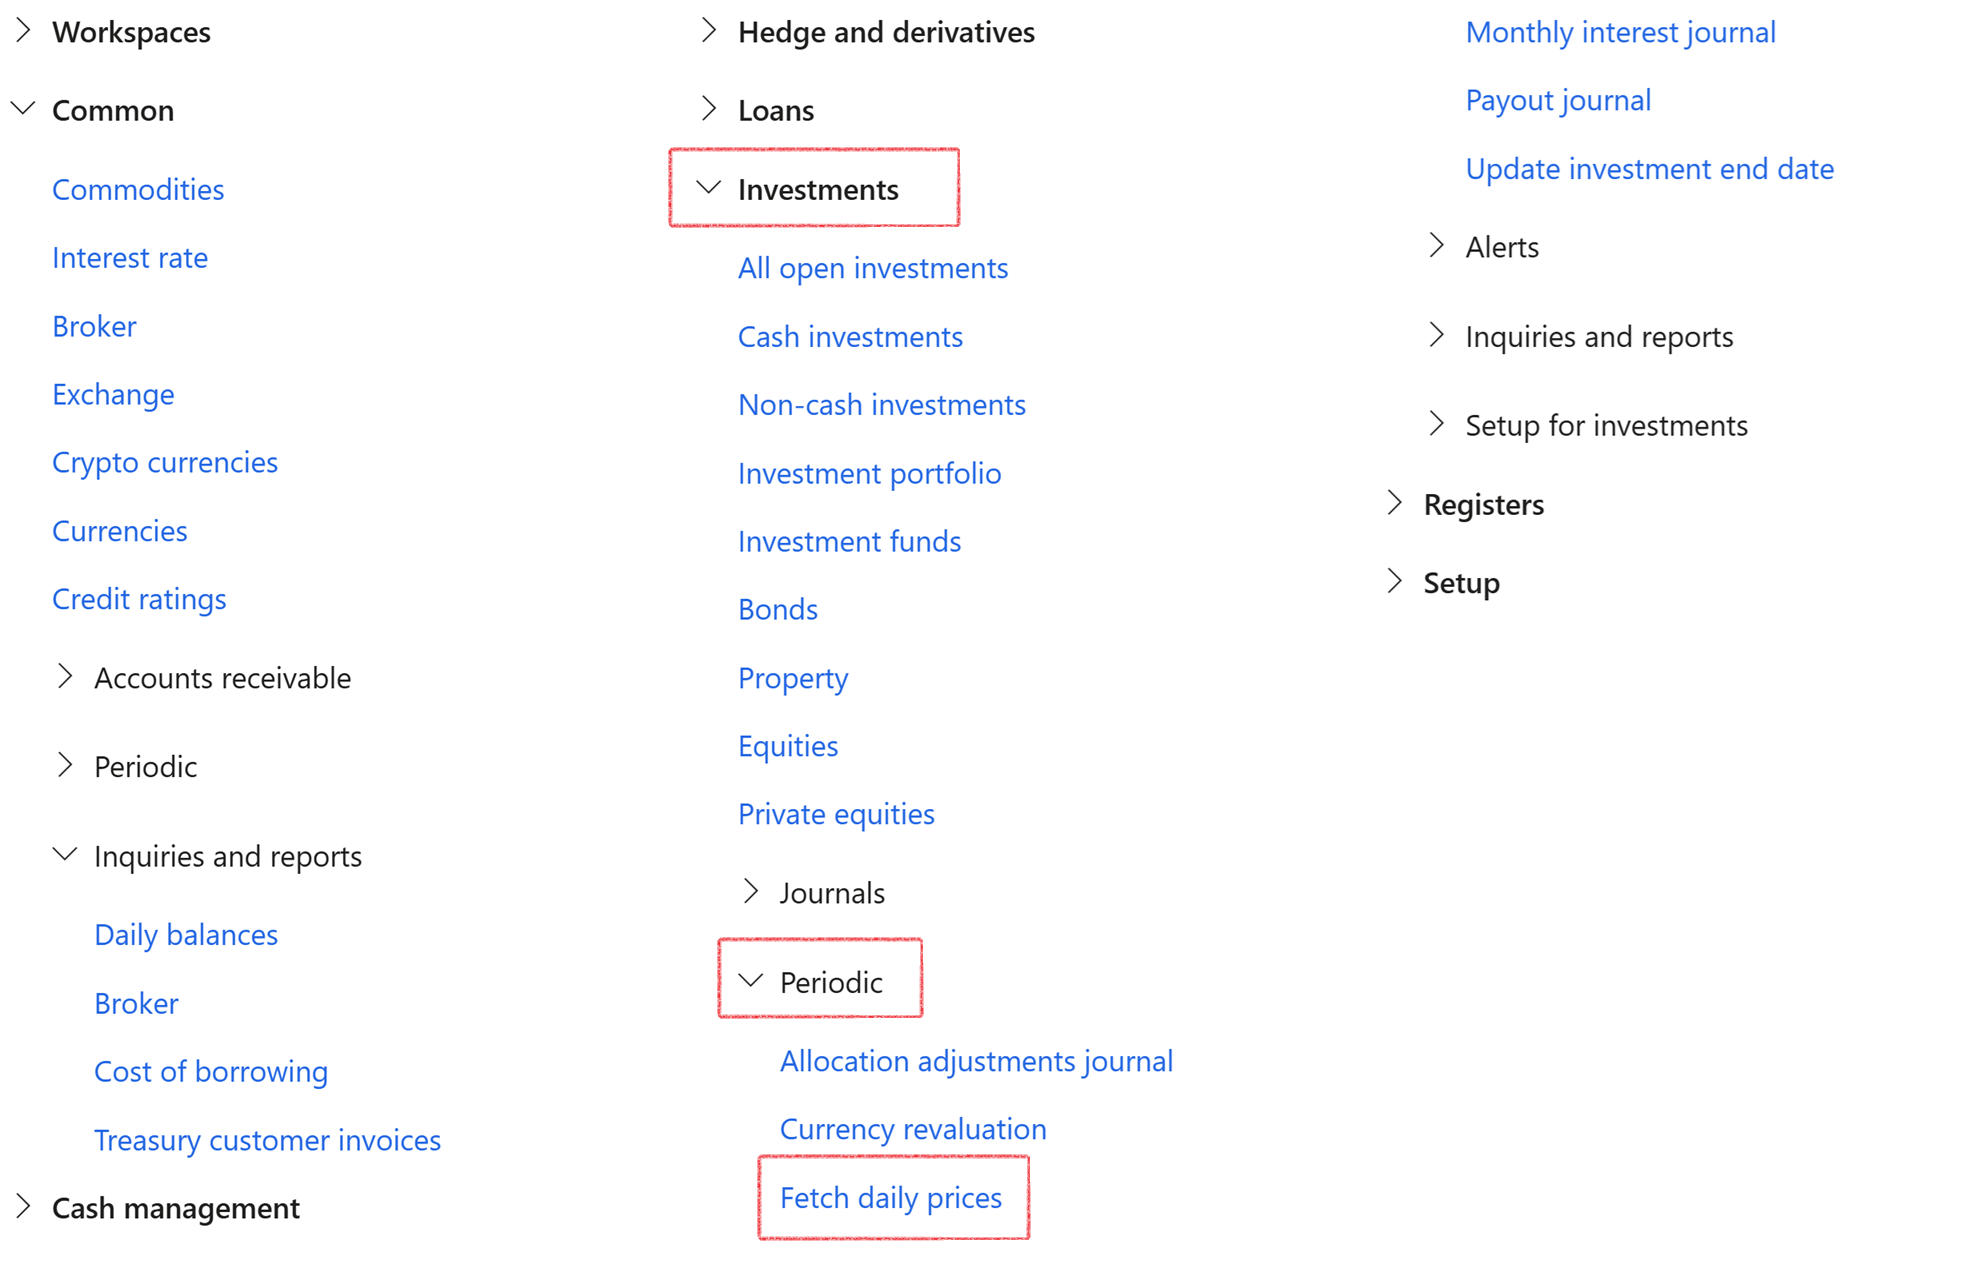Expand Journals under Investments
The image size is (1972, 1280).
pos(751,891)
